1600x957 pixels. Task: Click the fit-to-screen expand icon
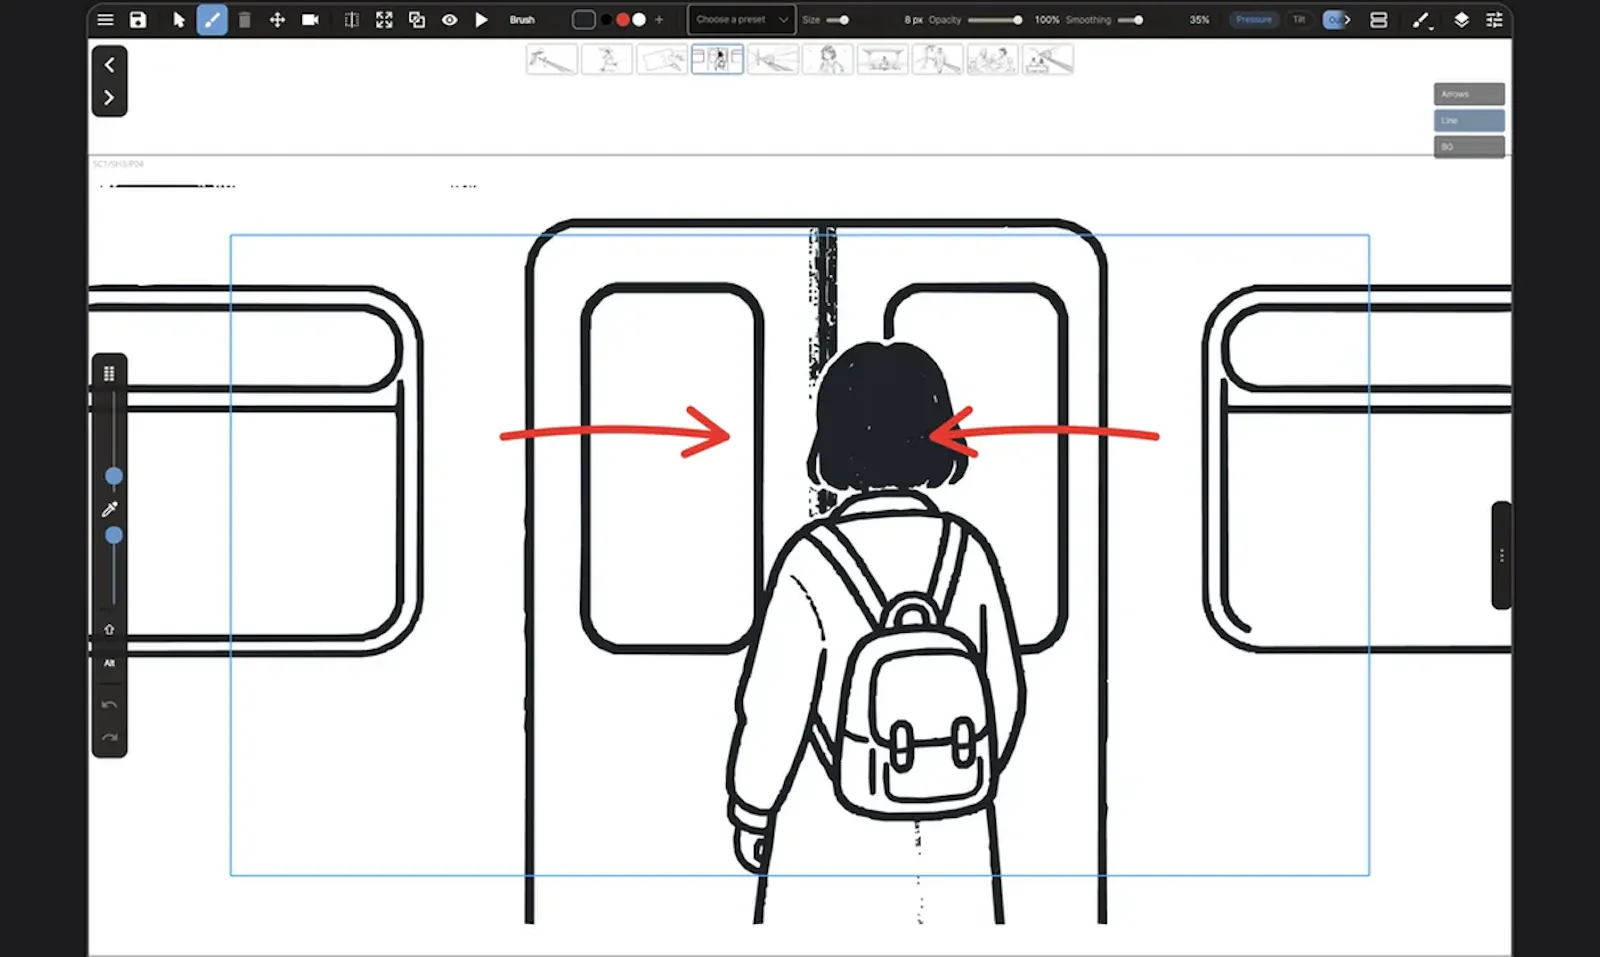[384, 20]
